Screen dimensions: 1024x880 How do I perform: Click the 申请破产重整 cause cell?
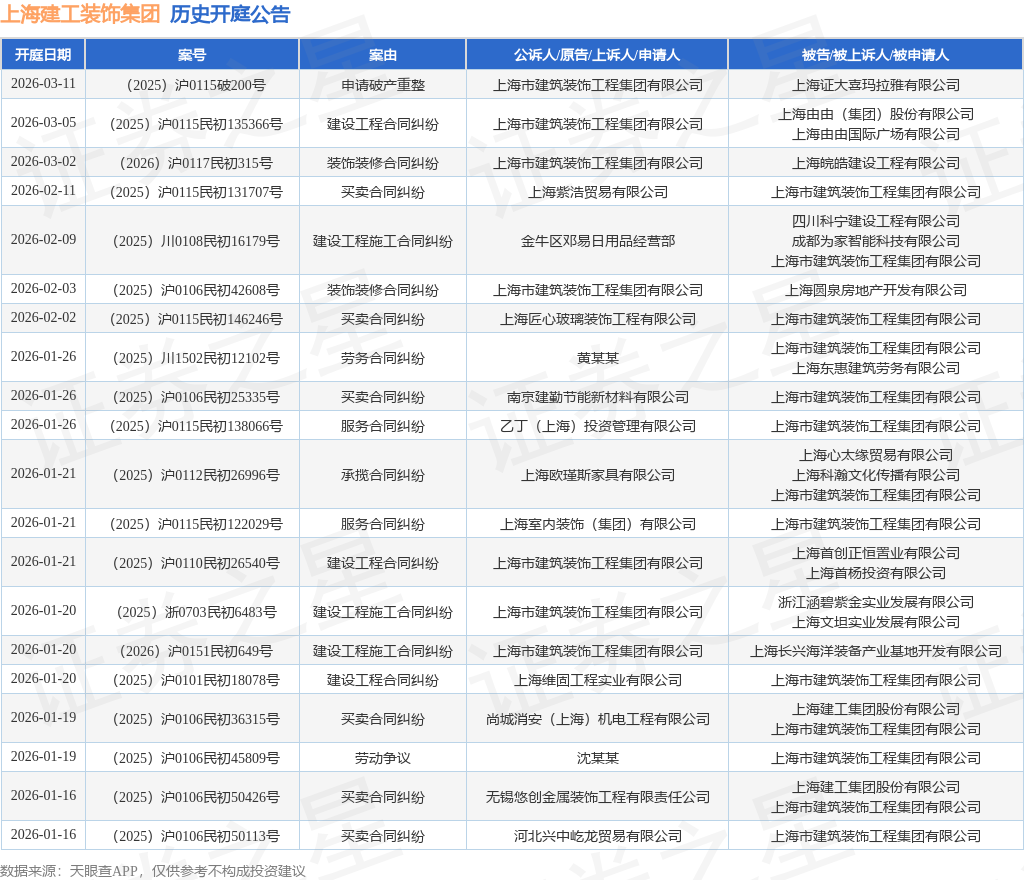point(383,85)
